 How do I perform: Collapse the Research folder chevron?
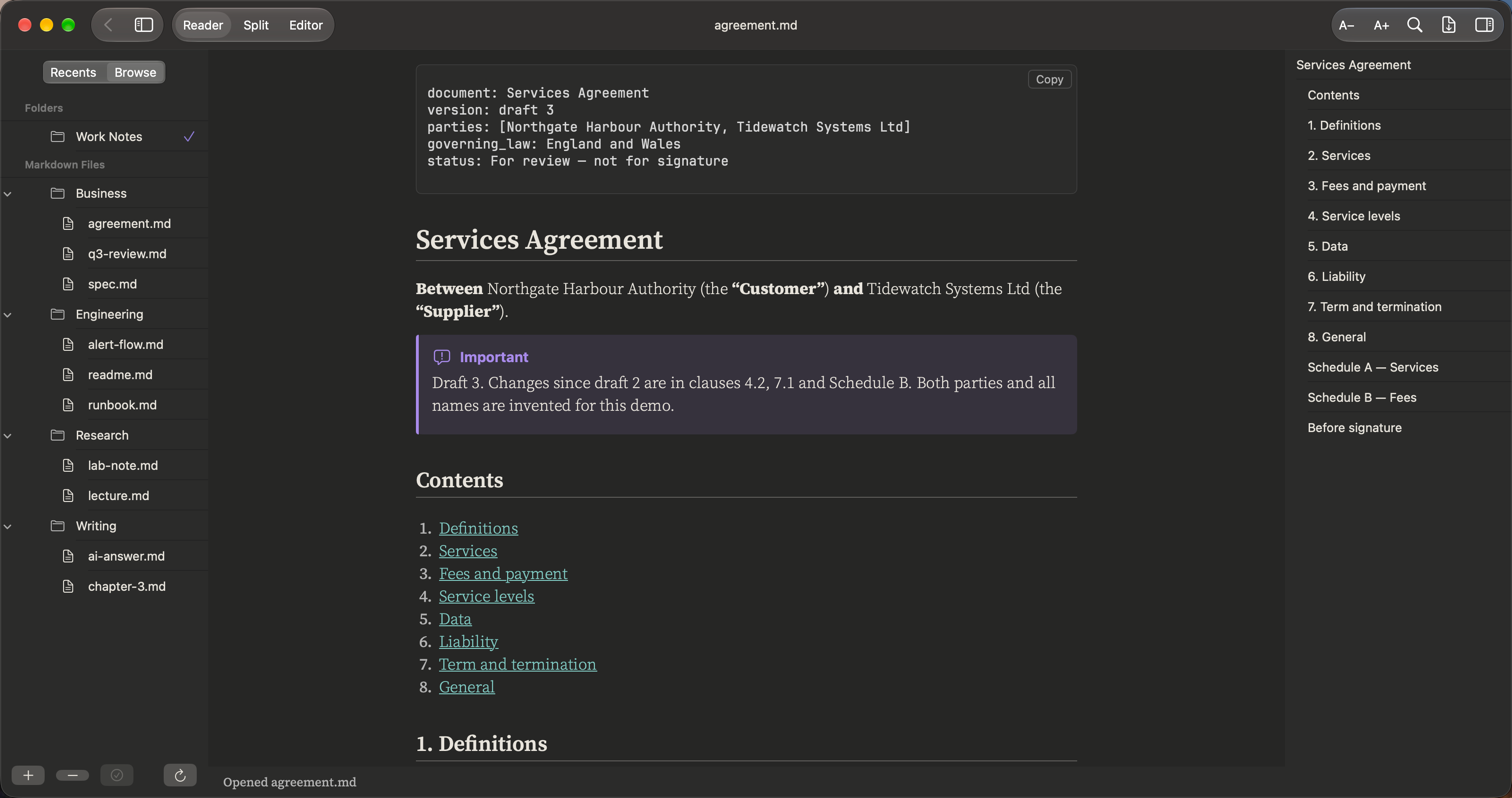point(8,436)
